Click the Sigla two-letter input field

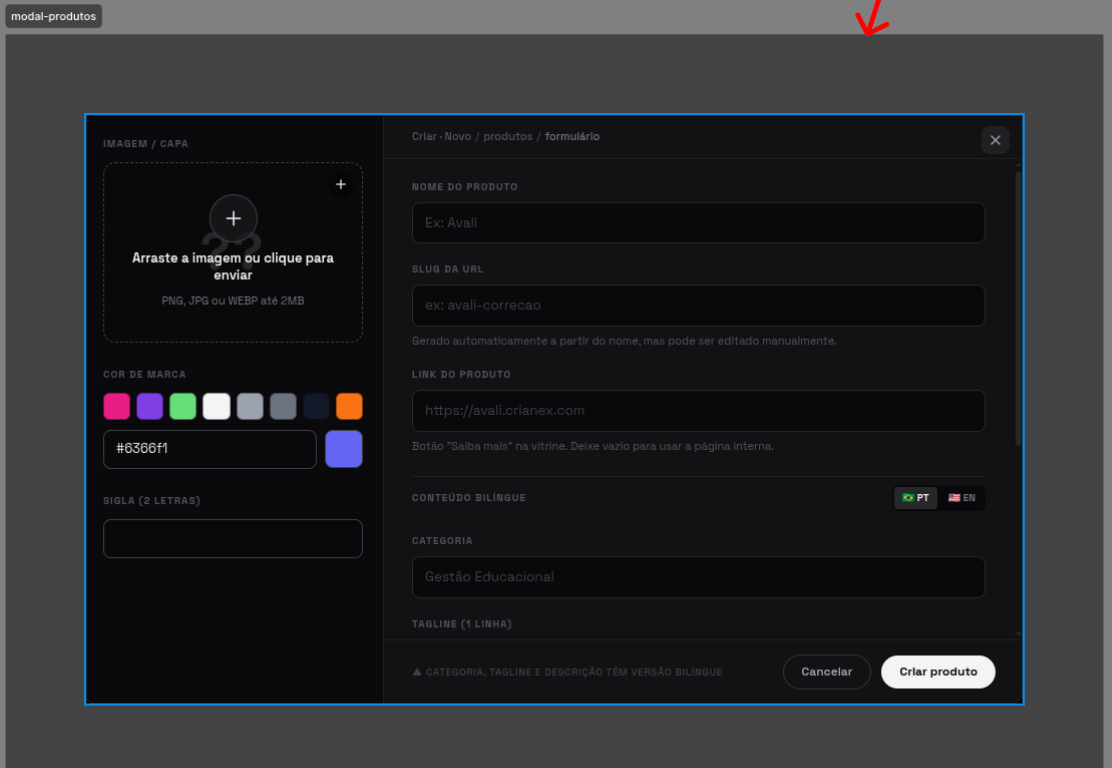pos(233,538)
